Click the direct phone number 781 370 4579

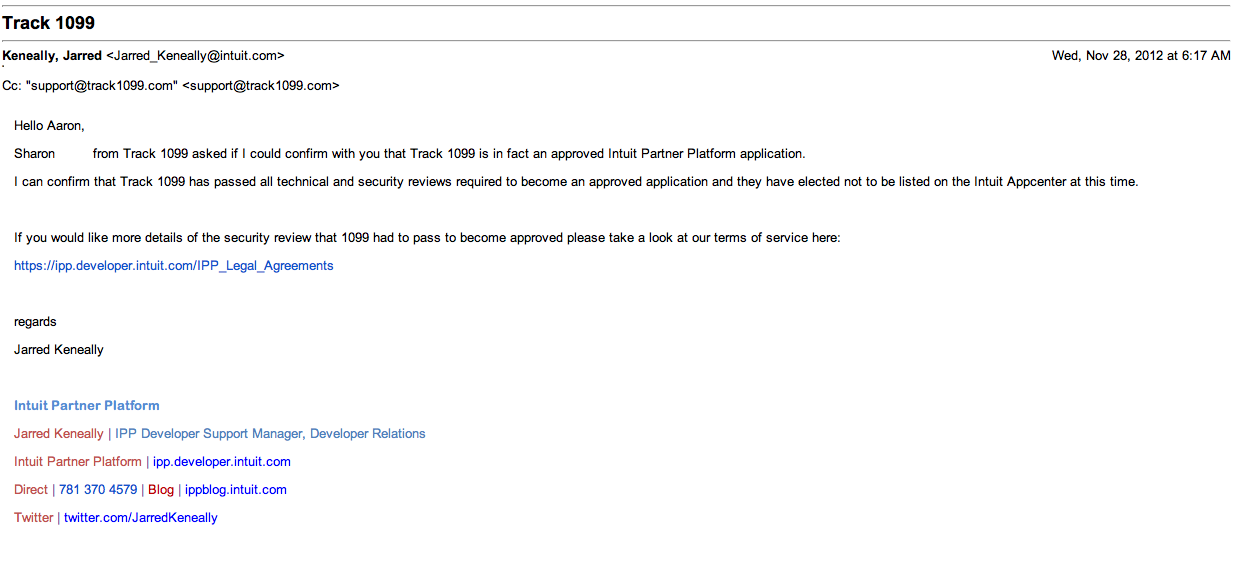tap(98, 490)
